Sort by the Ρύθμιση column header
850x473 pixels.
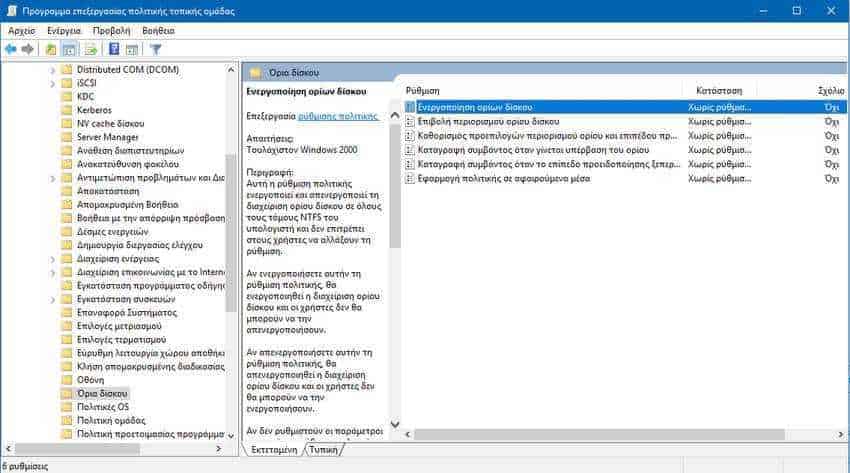[422, 91]
